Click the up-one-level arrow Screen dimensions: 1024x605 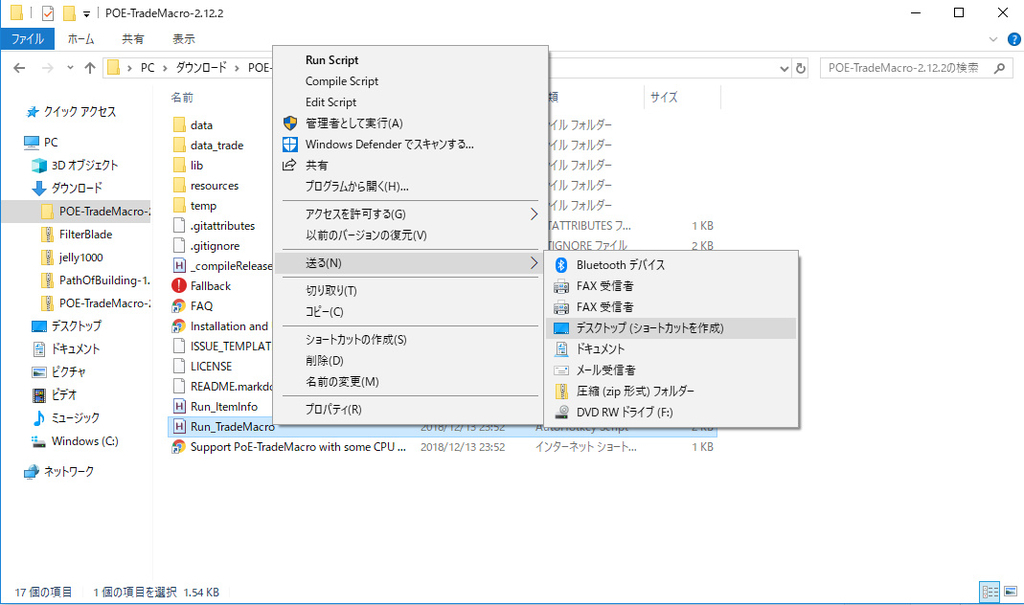(x=90, y=68)
